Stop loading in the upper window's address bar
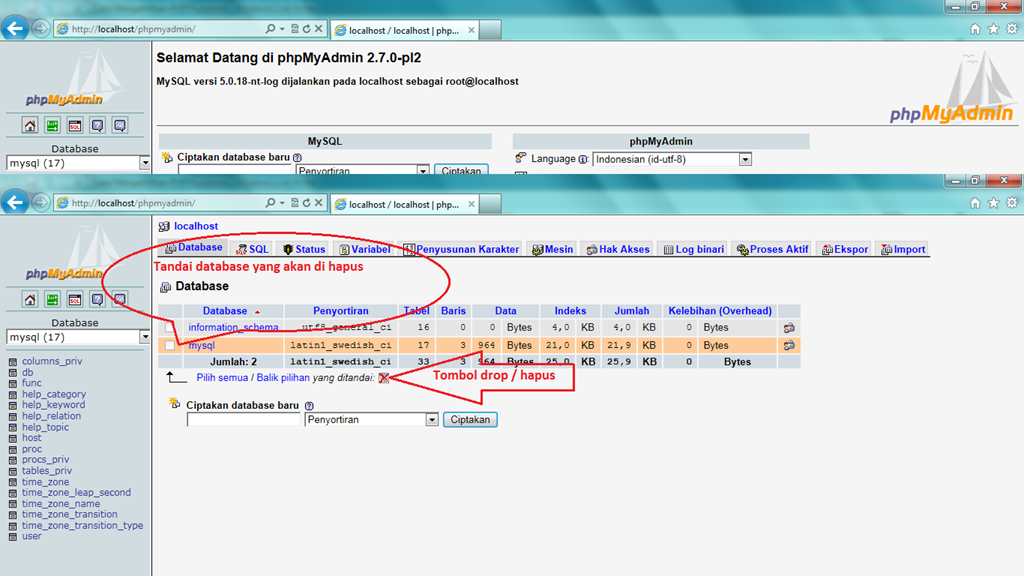This screenshot has height=576, width=1024. pos(319,29)
